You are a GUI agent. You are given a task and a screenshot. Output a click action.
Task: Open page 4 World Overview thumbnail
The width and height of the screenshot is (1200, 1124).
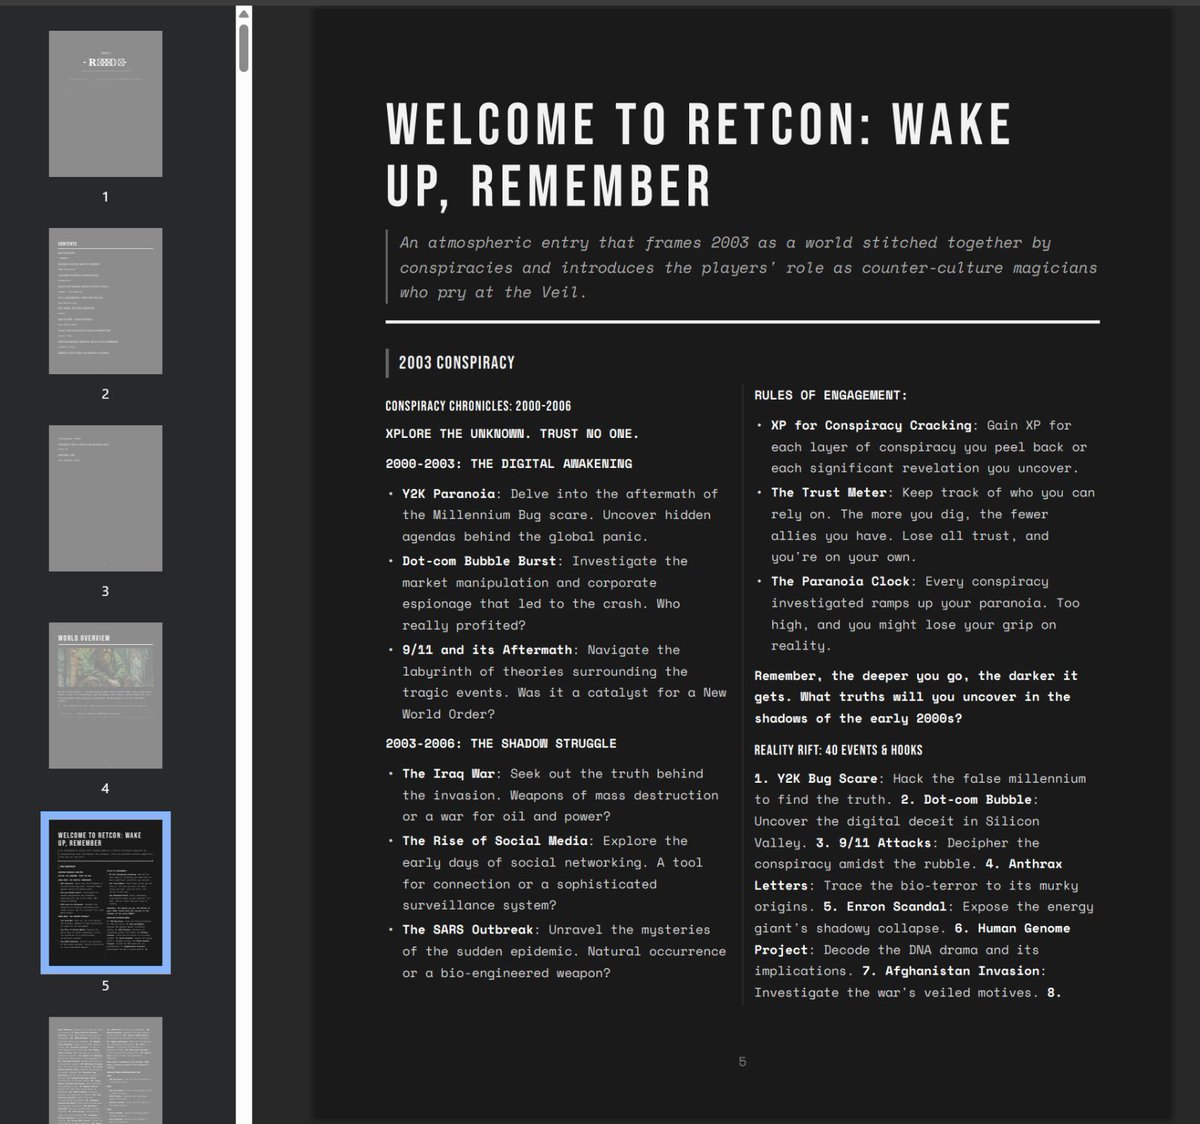(x=106, y=695)
